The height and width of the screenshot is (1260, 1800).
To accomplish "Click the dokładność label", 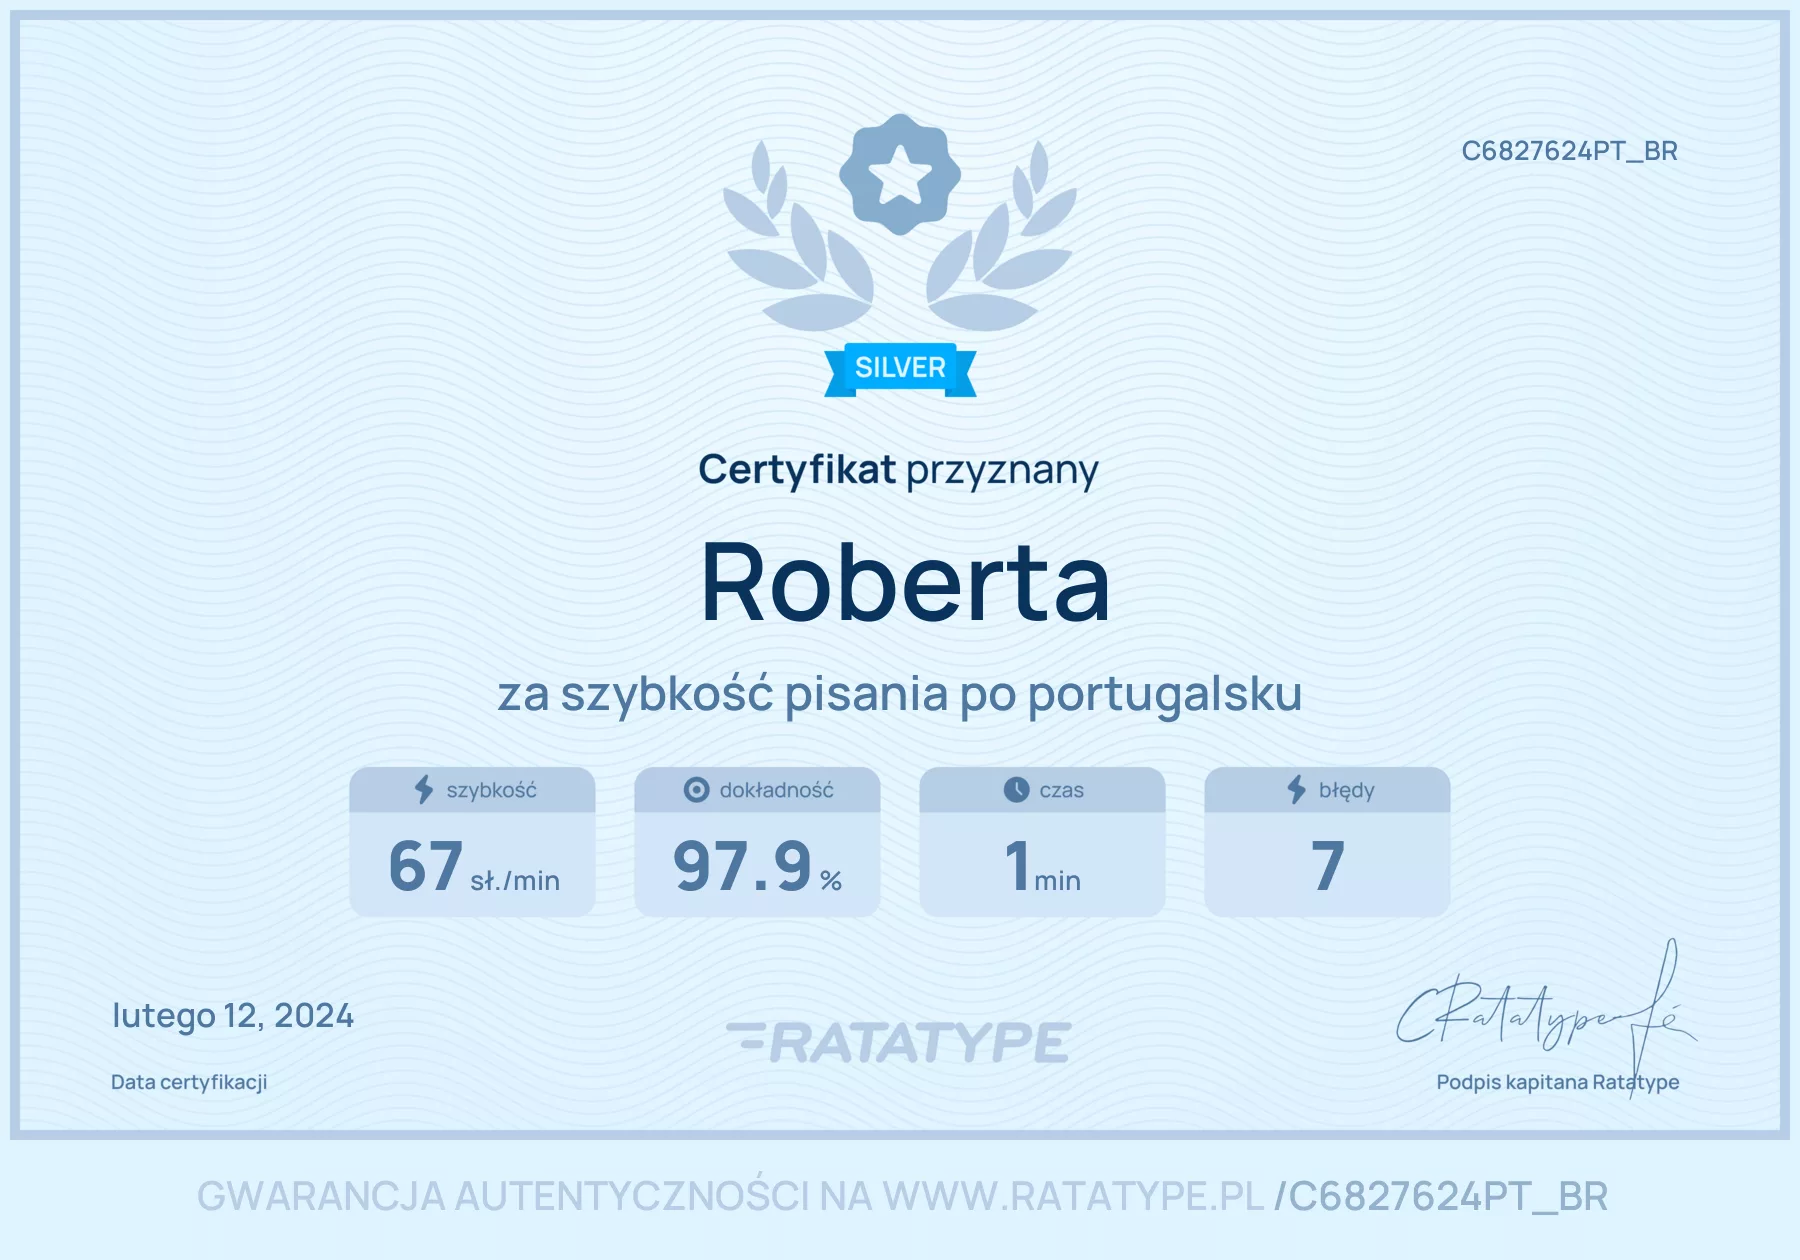I will 777,790.
